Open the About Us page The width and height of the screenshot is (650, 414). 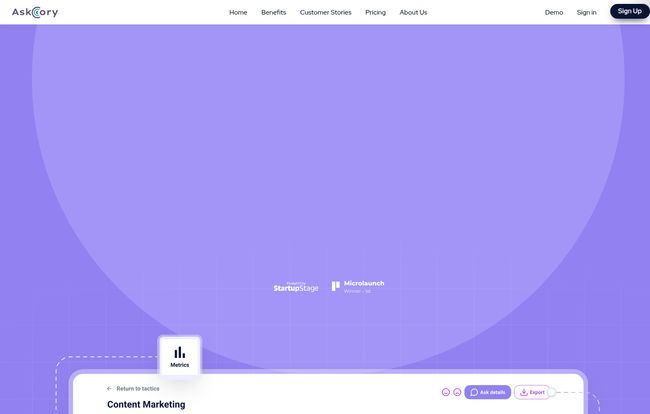tap(413, 12)
